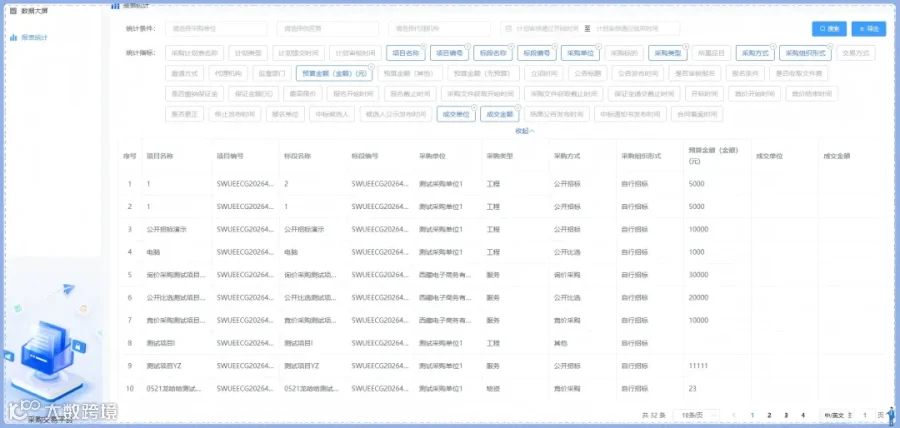900x428 pixels.
Task: Click the plan review start date field
Action: click(547, 29)
